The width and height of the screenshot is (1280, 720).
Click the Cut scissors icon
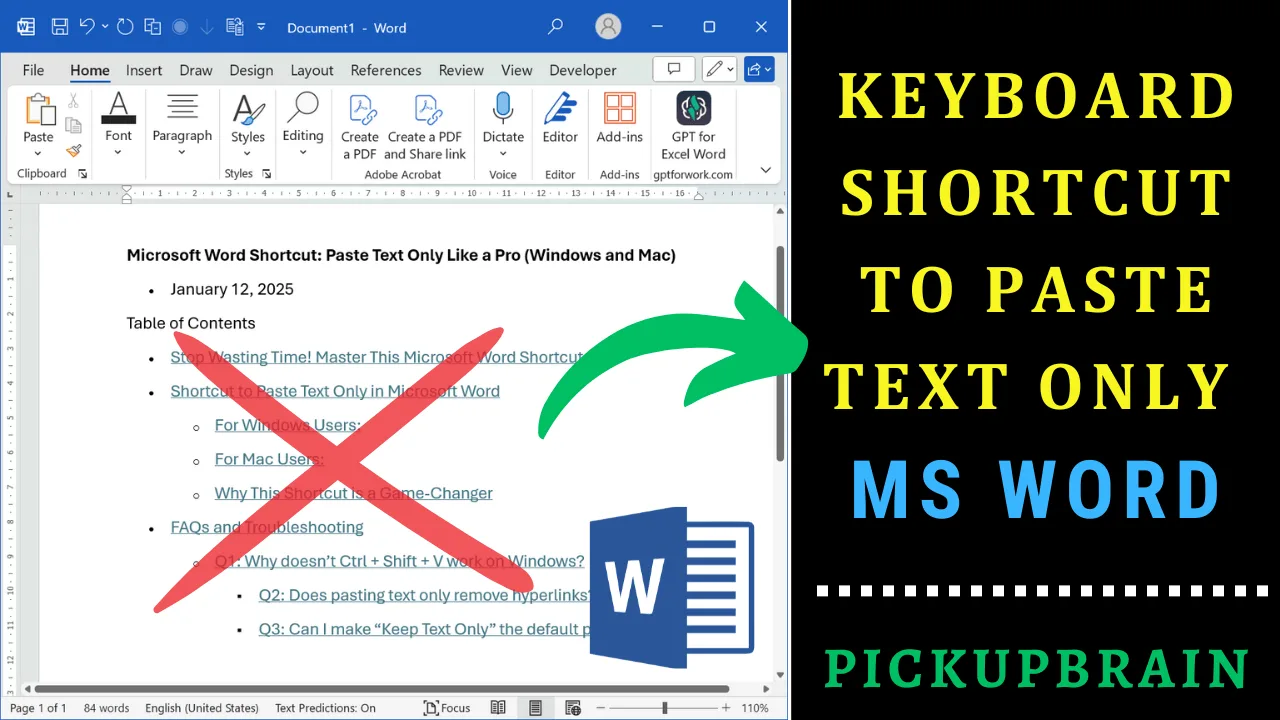(x=73, y=100)
